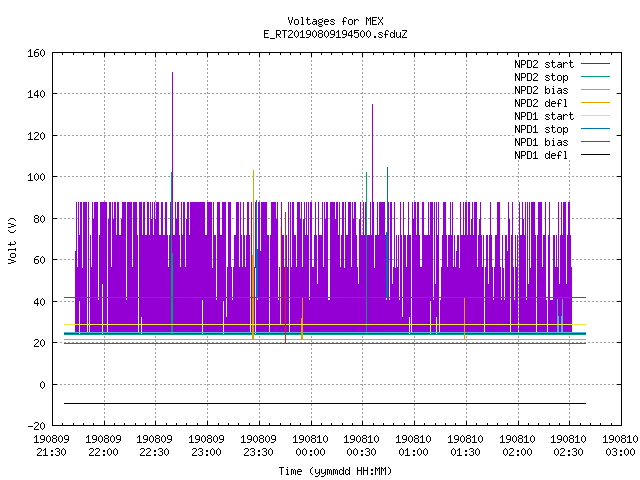Click the 'NPD1 defl' legend label

pos(541,156)
